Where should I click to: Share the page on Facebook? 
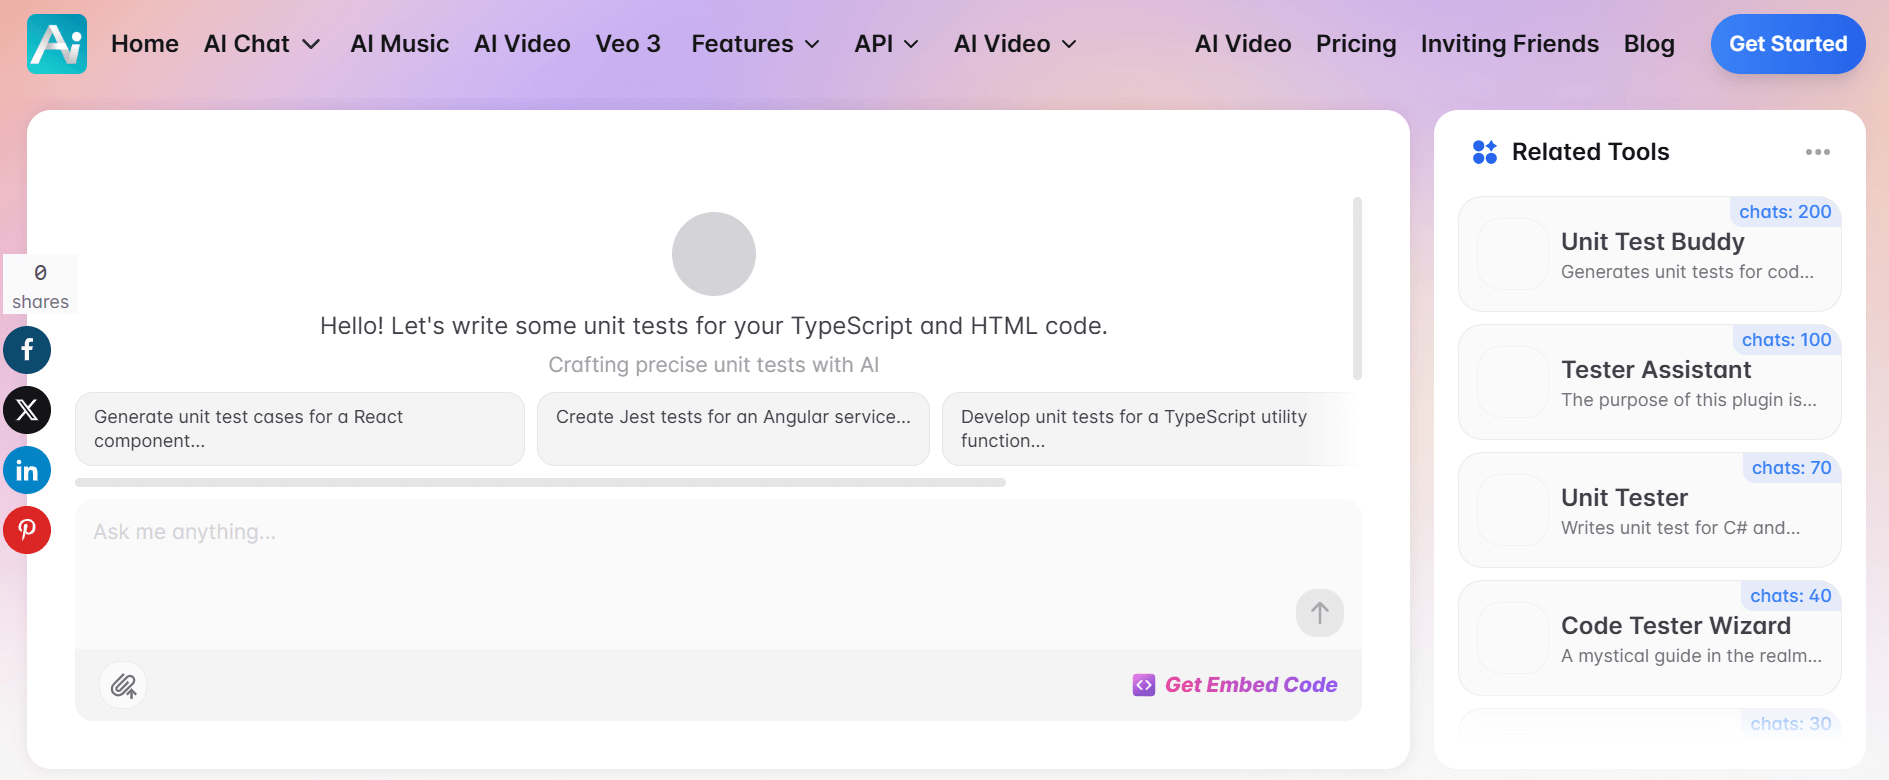click(27, 350)
